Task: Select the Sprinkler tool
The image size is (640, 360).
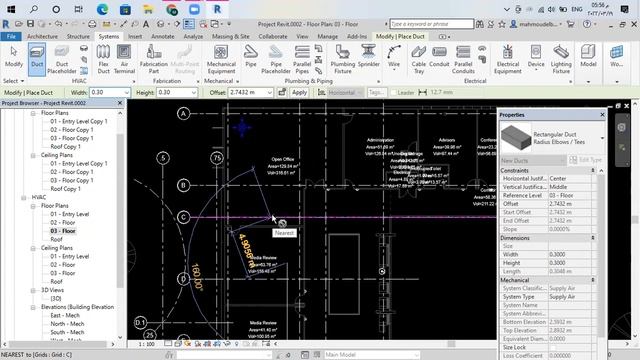Action: [368, 56]
